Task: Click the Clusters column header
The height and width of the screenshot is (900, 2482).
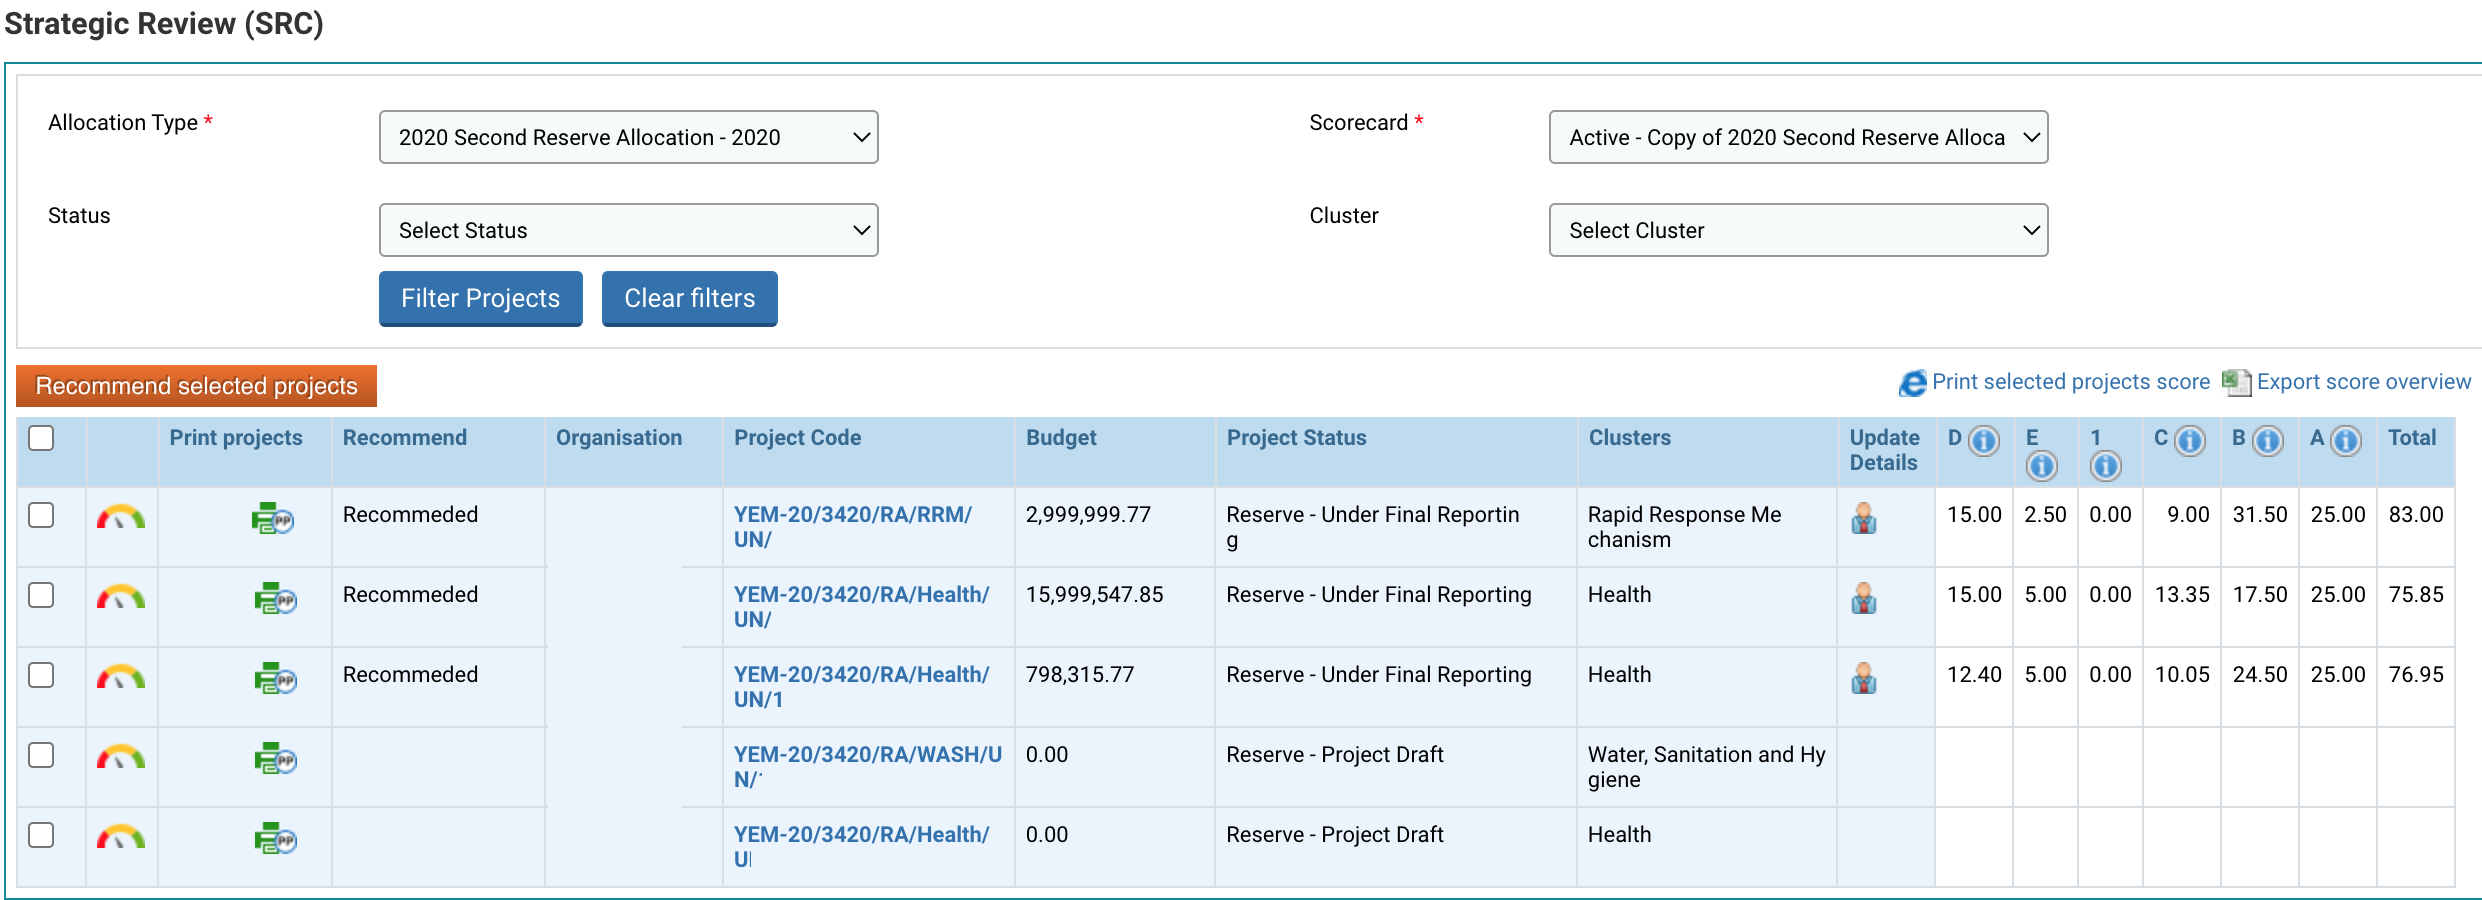Action: [1630, 438]
